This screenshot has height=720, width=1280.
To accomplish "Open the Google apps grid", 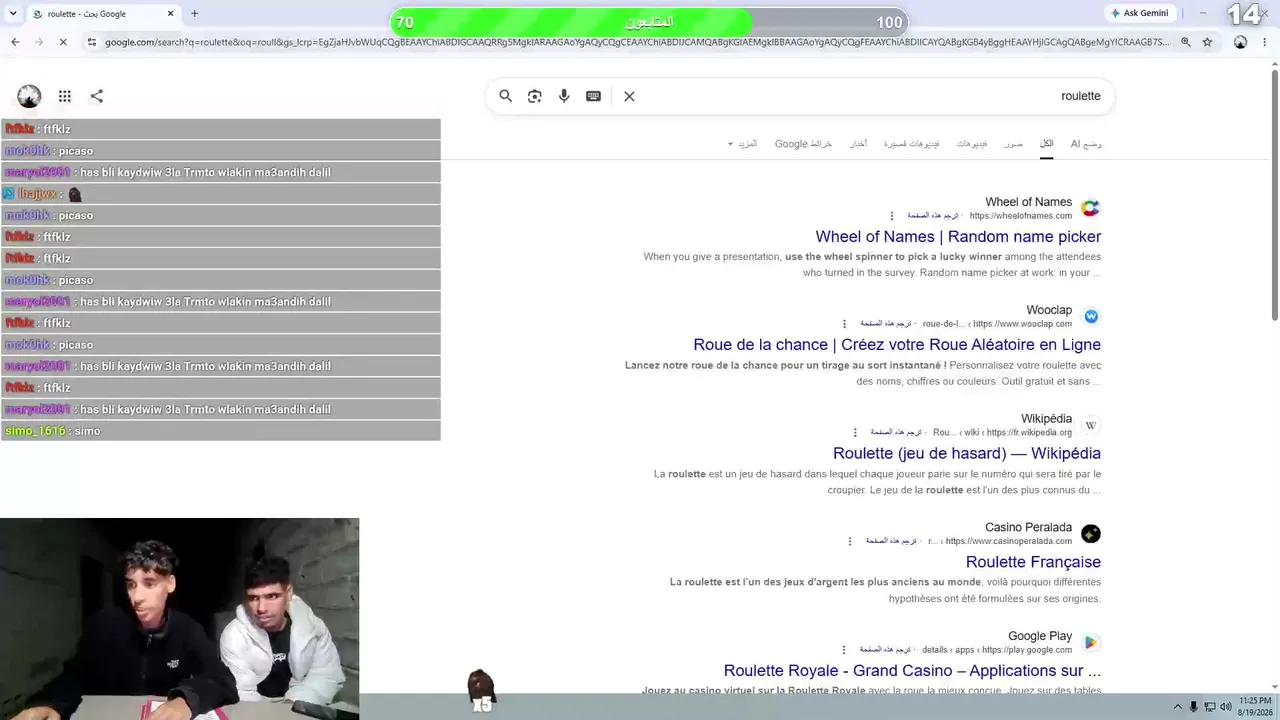I will pos(65,96).
